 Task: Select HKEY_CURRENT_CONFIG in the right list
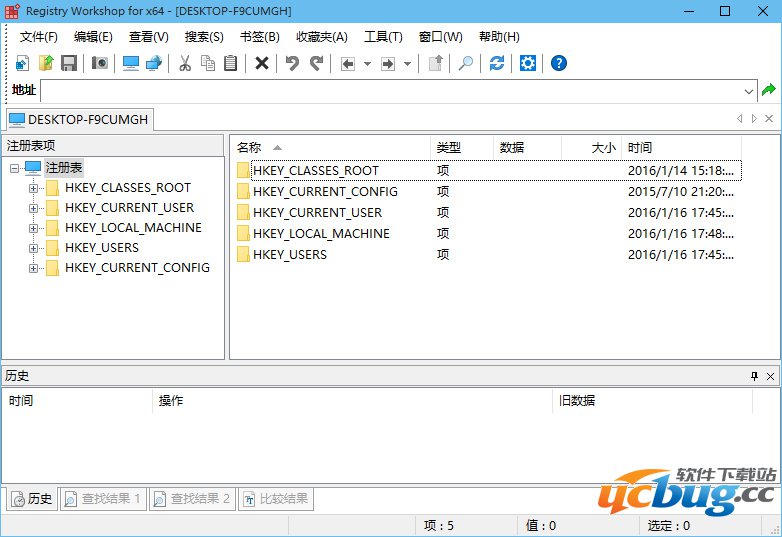325,191
